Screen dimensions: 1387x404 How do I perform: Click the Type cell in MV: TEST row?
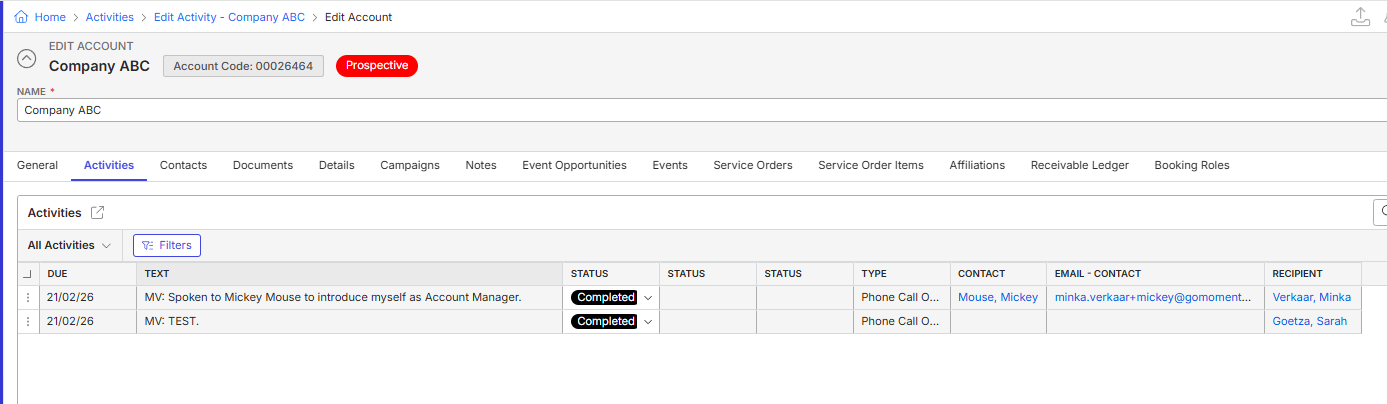click(902, 321)
